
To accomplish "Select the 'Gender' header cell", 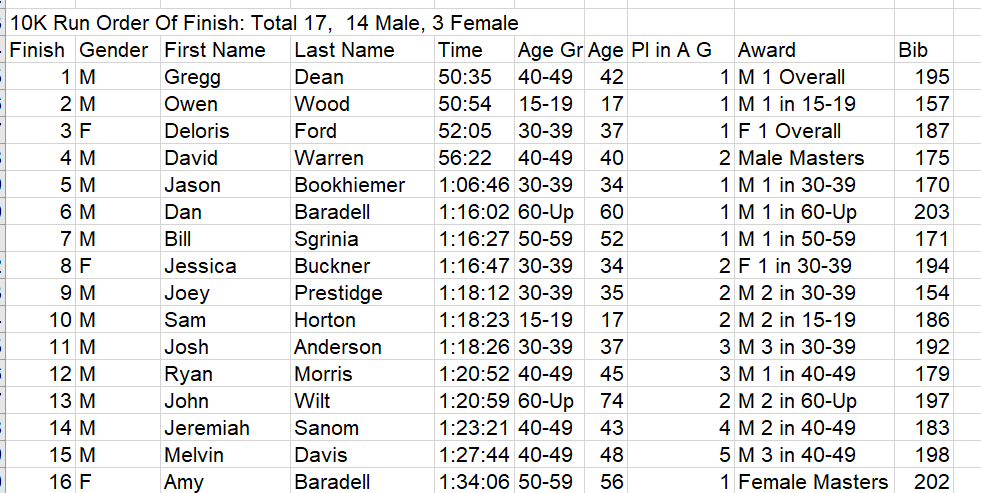I will (x=113, y=50).
